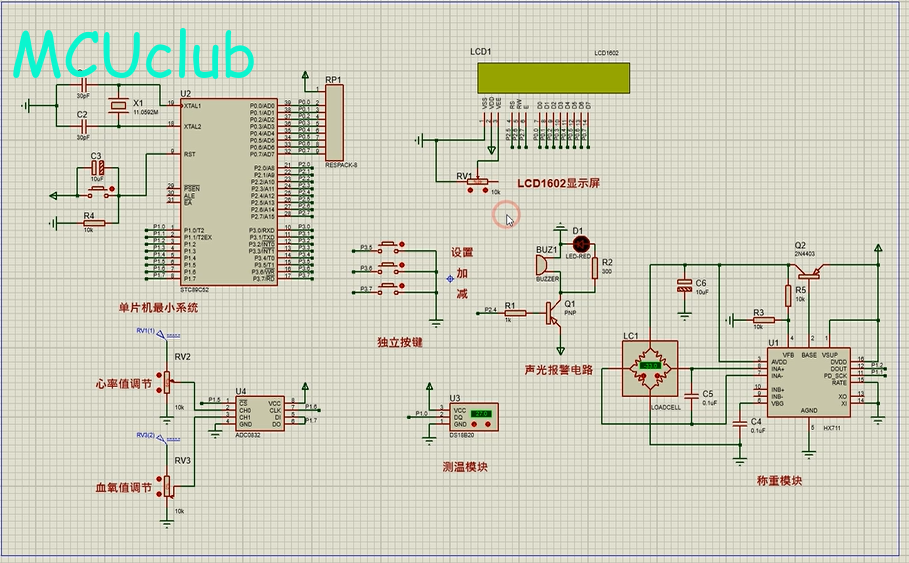Image resolution: width=909 pixels, height=563 pixels.
Task: Click the 独立按键 label
Action: [400, 343]
